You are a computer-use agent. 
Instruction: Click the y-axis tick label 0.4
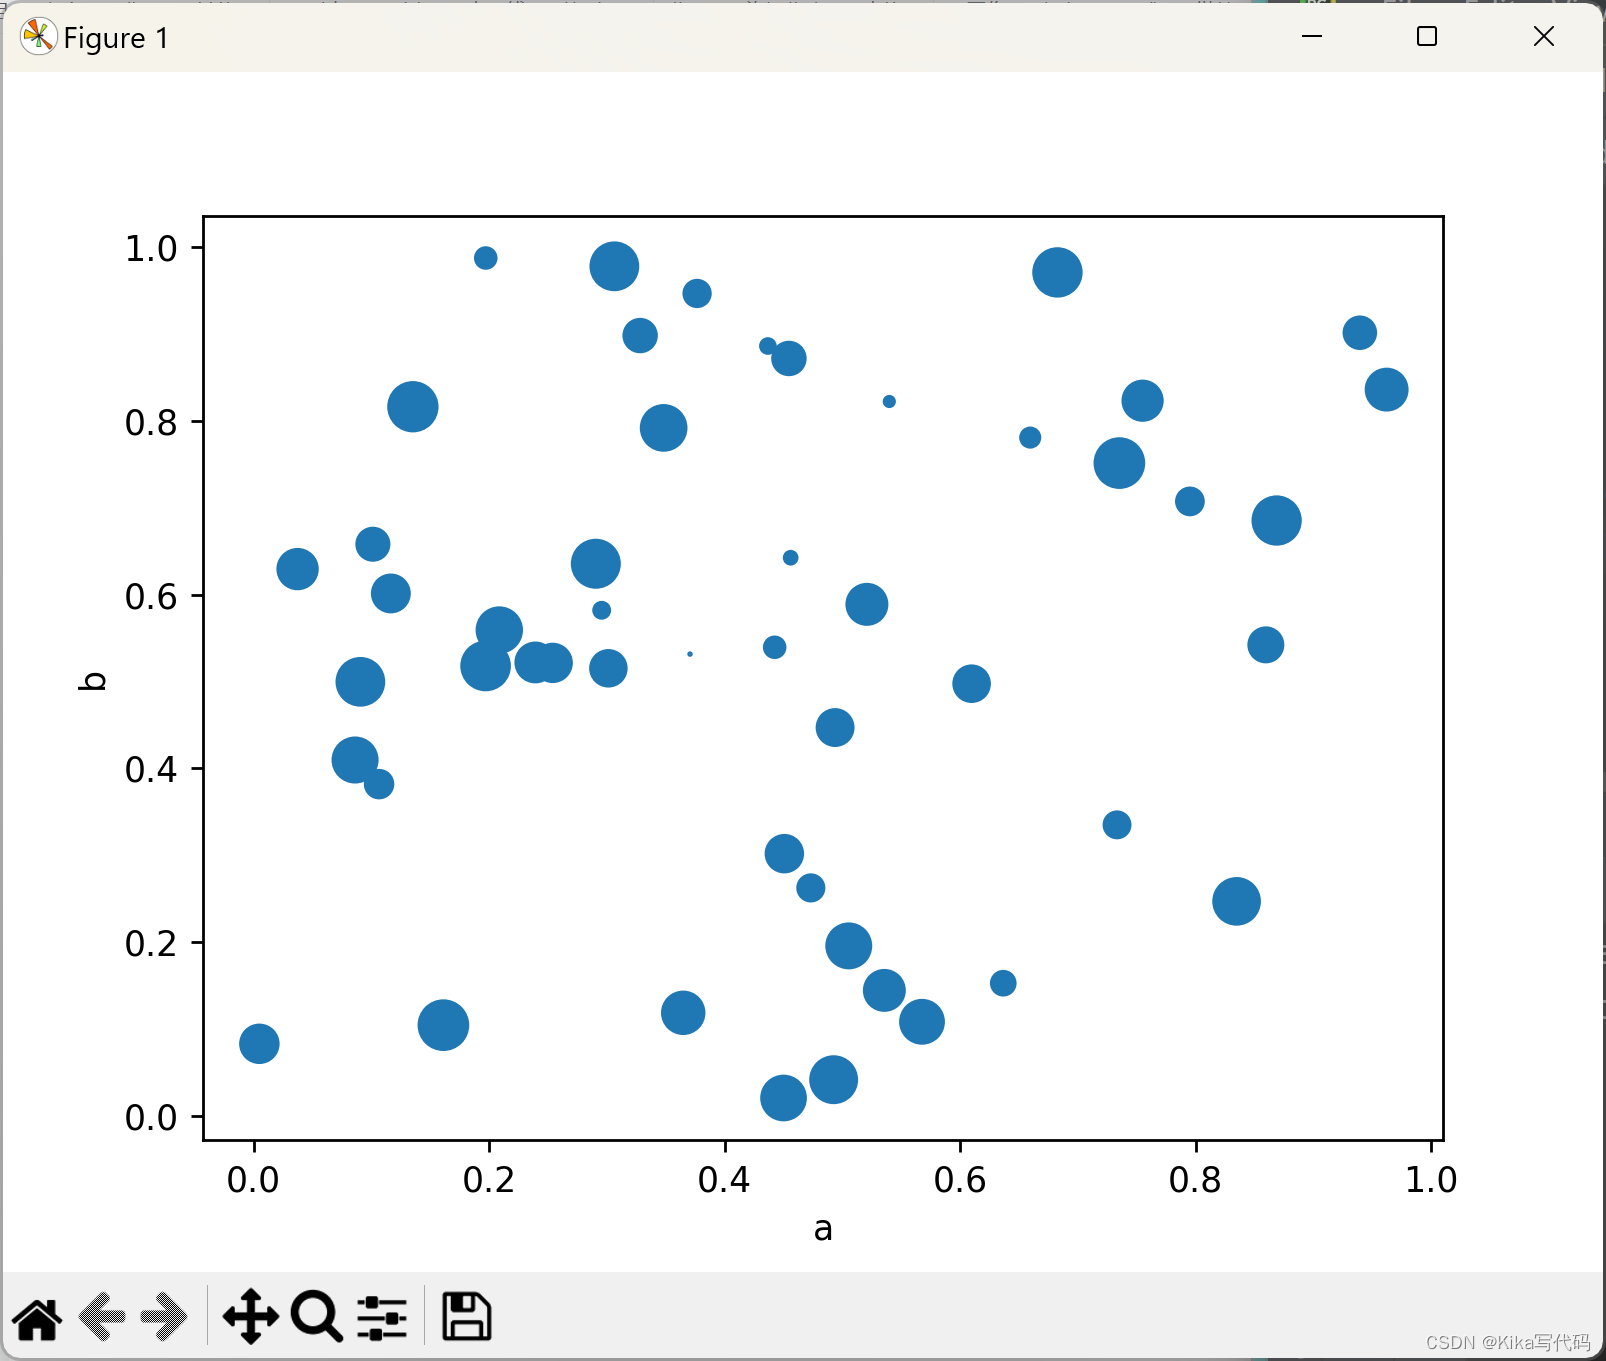coord(151,770)
